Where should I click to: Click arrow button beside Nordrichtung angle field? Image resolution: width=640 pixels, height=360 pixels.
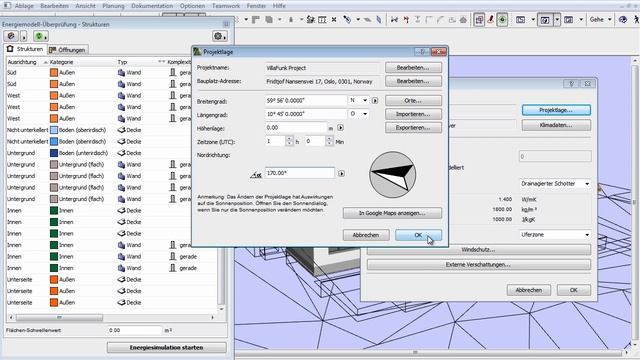[x=341, y=173]
